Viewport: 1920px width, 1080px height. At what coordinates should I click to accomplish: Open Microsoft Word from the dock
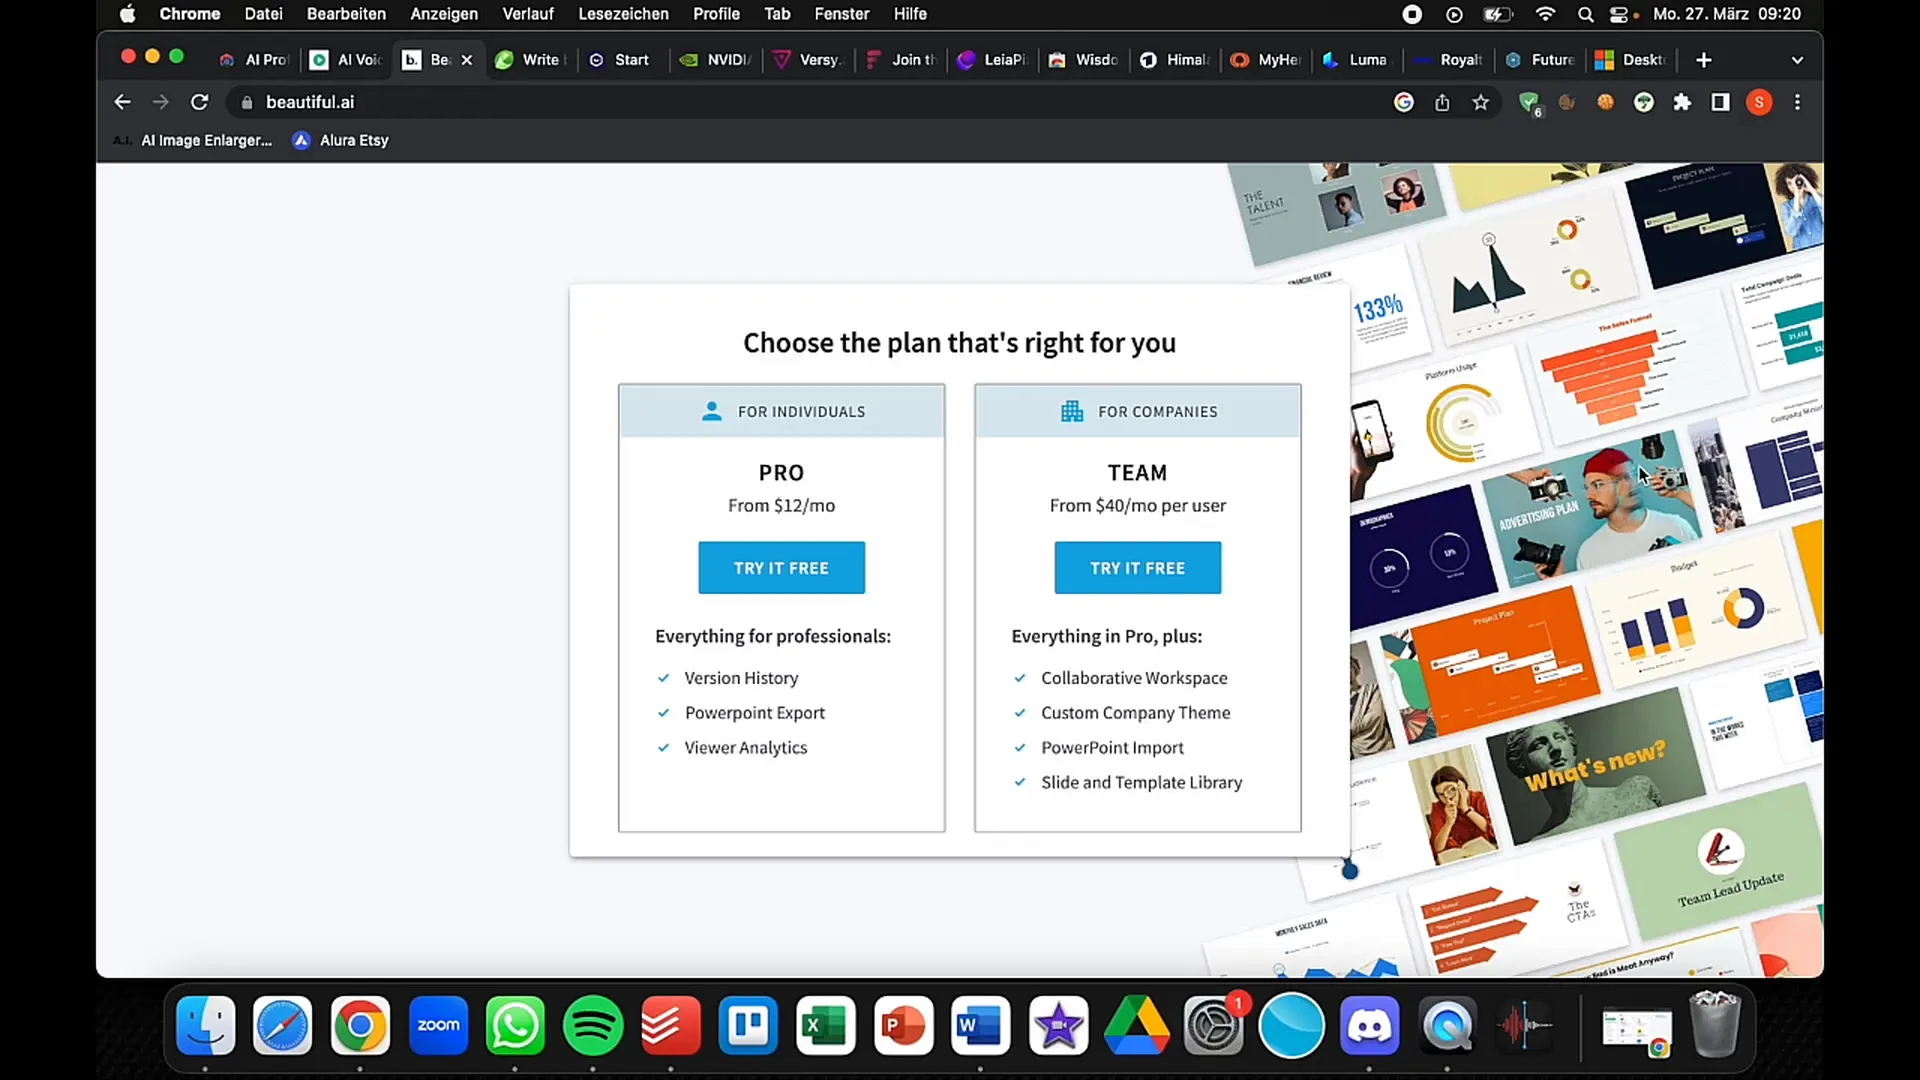[982, 1025]
